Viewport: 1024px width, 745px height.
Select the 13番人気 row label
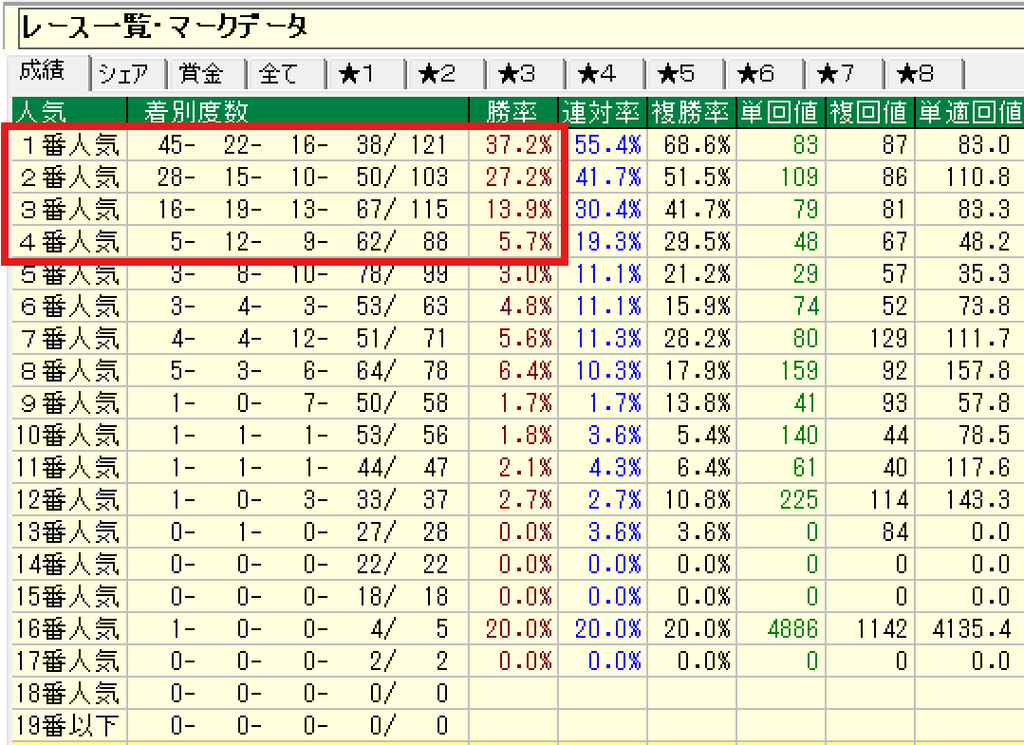[70, 533]
